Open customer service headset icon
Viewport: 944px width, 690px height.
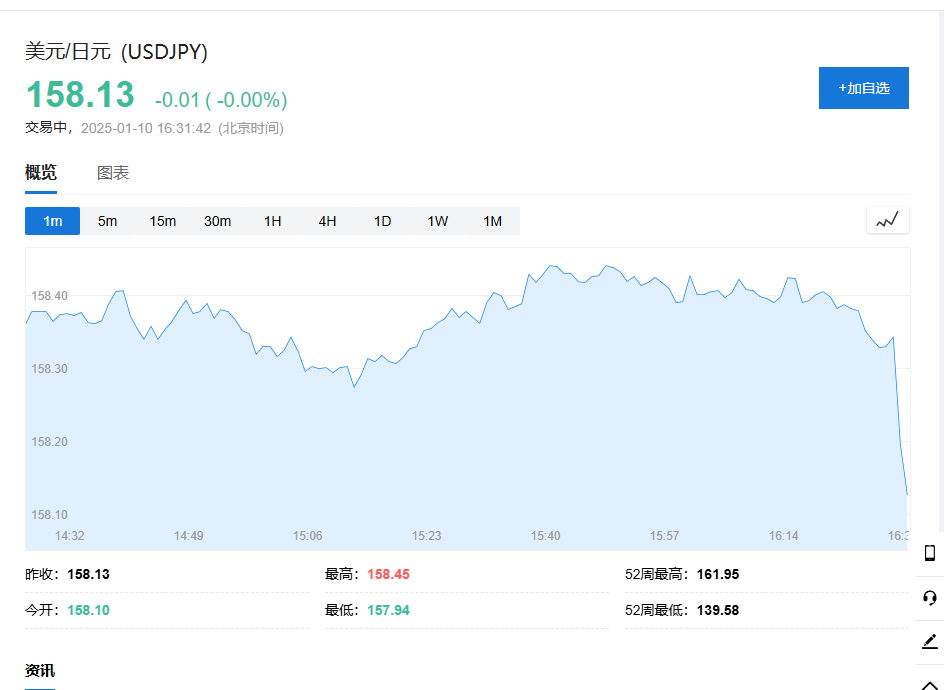point(929,597)
